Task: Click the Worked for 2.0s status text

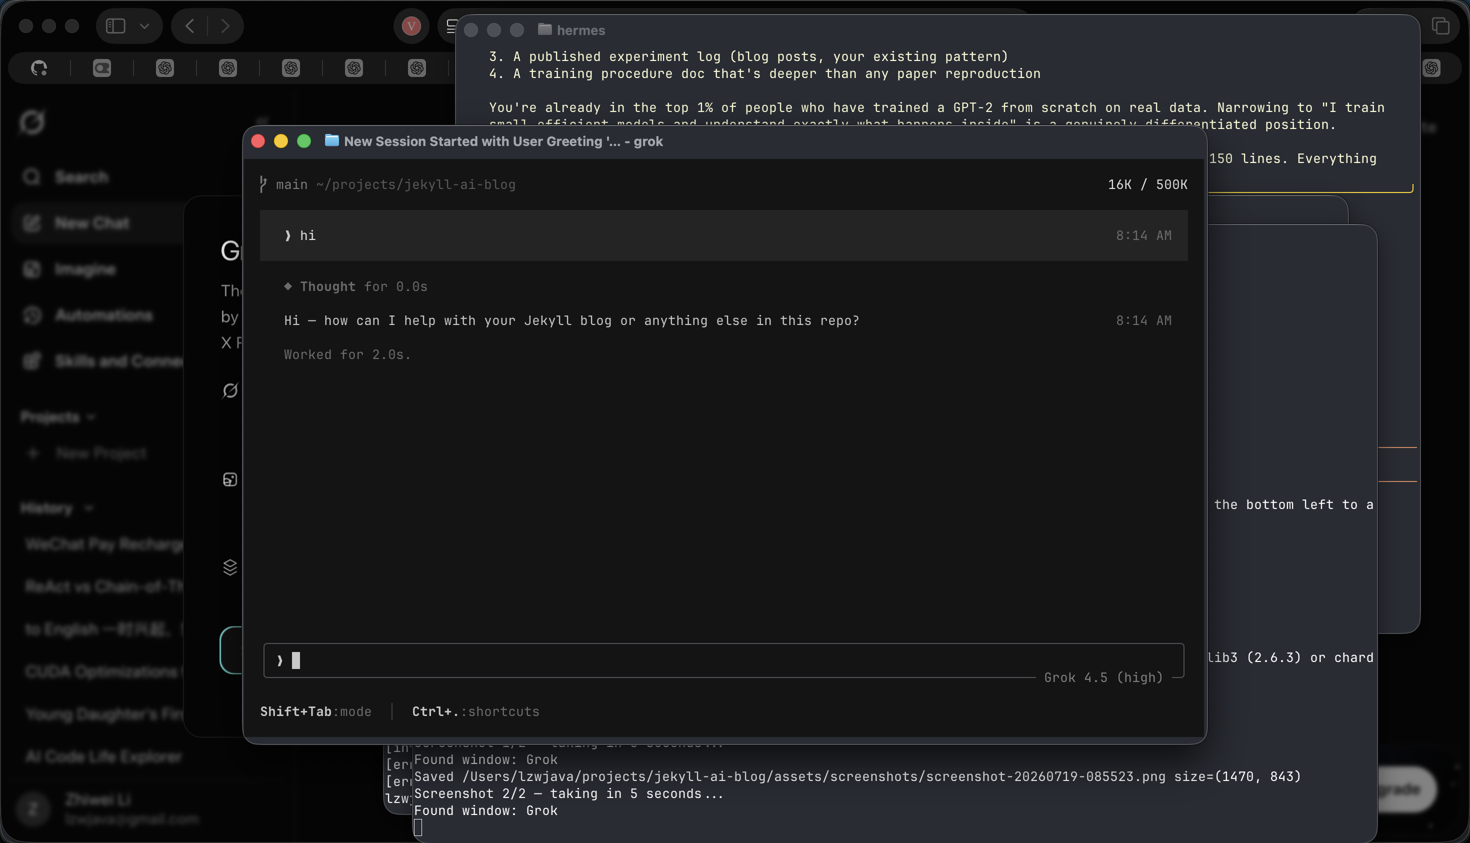Action: pos(347,355)
